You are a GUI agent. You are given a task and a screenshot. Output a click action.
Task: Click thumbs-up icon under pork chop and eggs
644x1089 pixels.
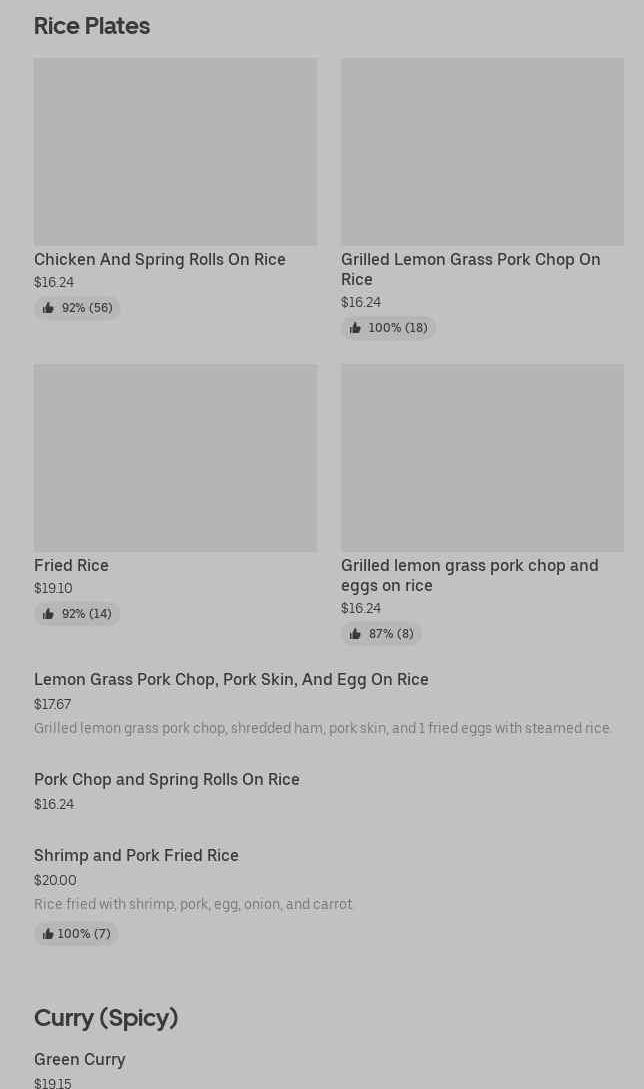coord(355,634)
